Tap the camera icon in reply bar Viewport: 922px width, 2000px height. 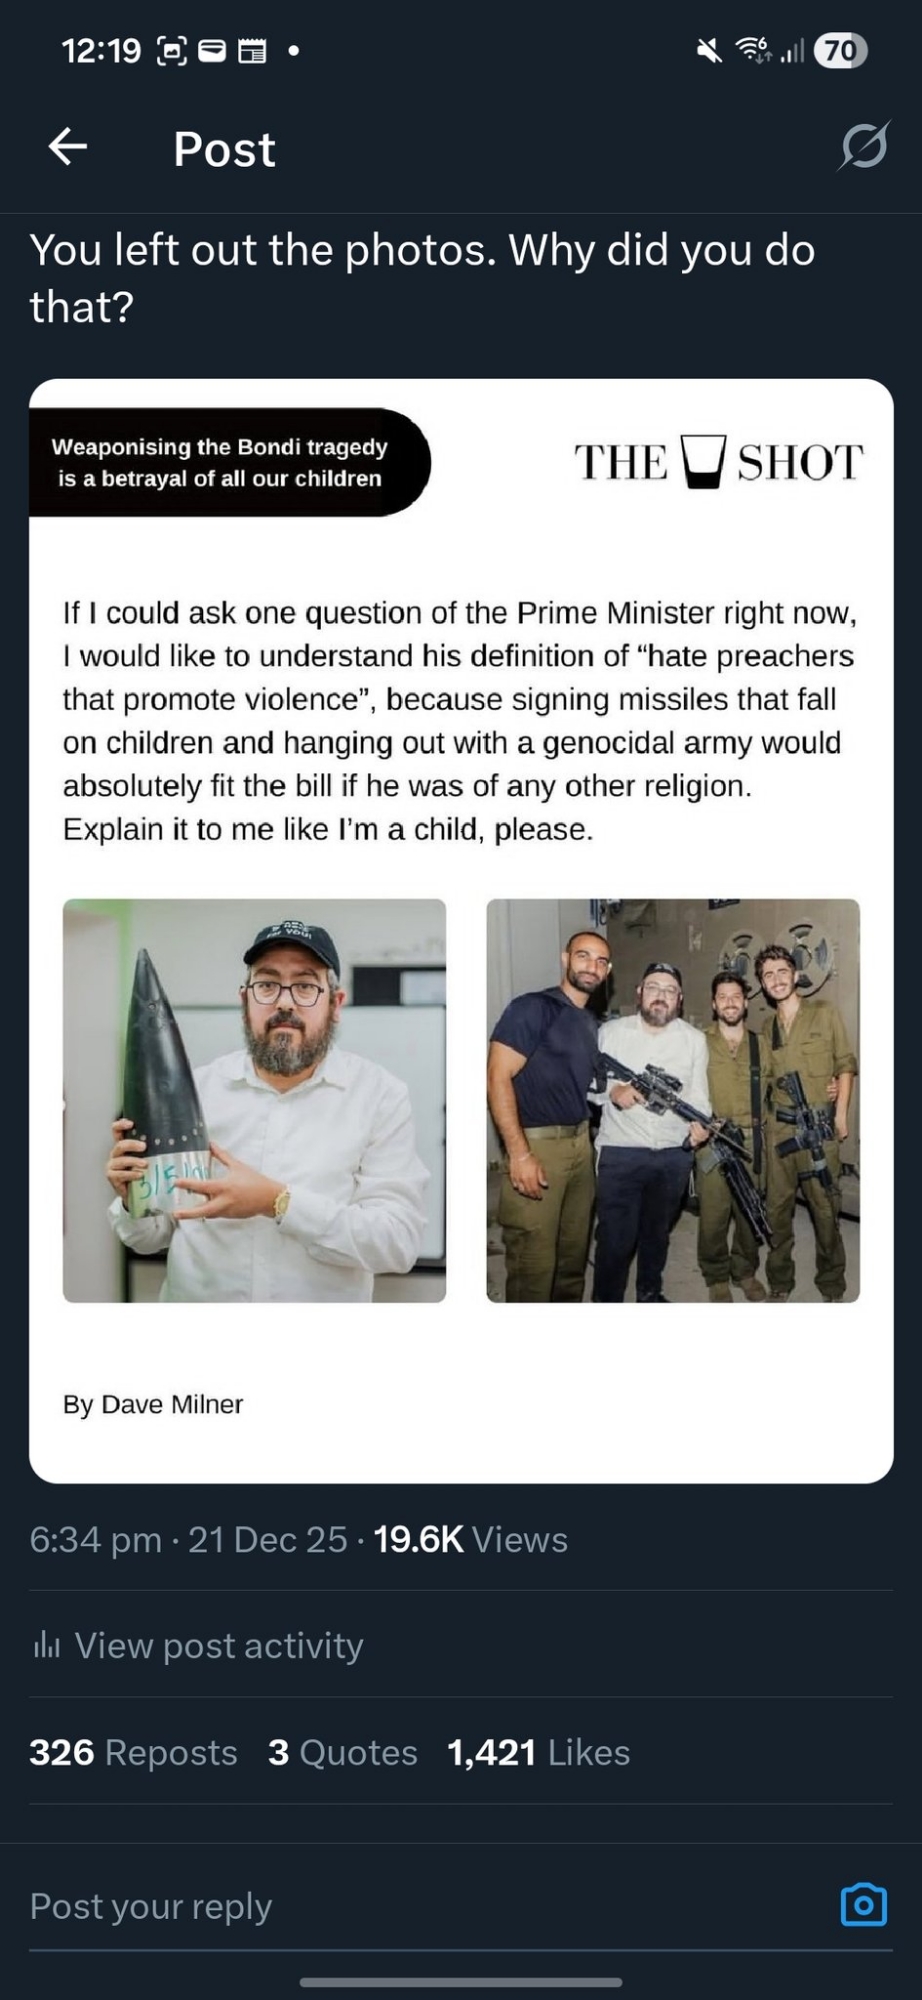(x=863, y=1904)
